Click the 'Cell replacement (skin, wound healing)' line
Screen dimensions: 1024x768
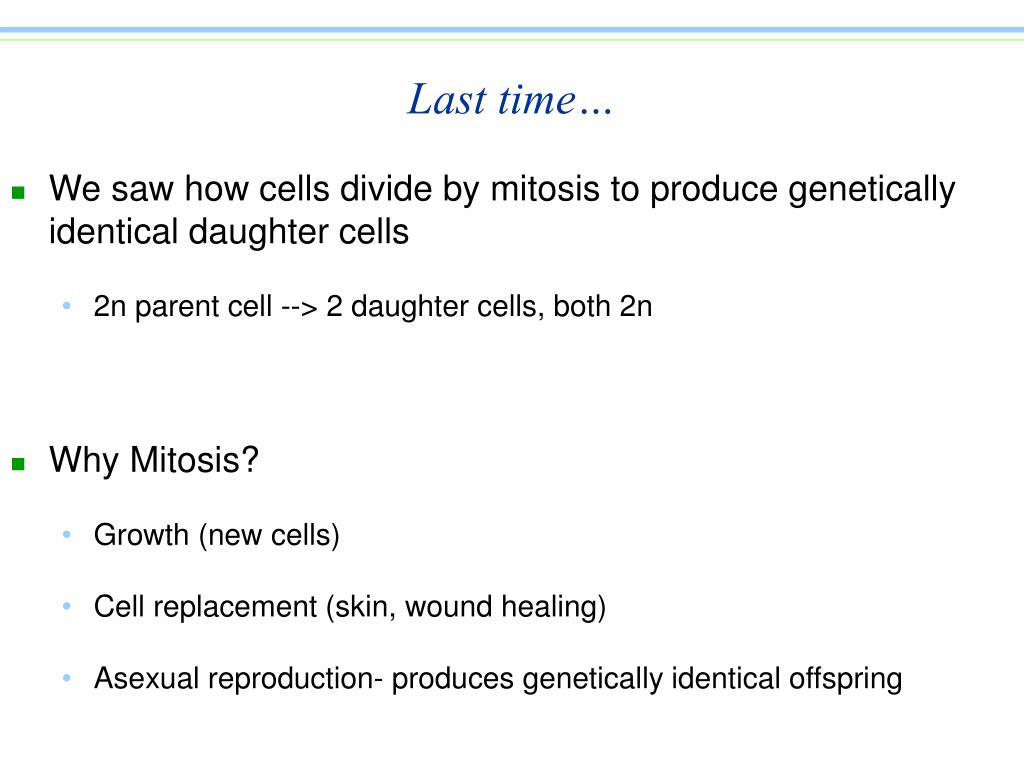coord(350,607)
